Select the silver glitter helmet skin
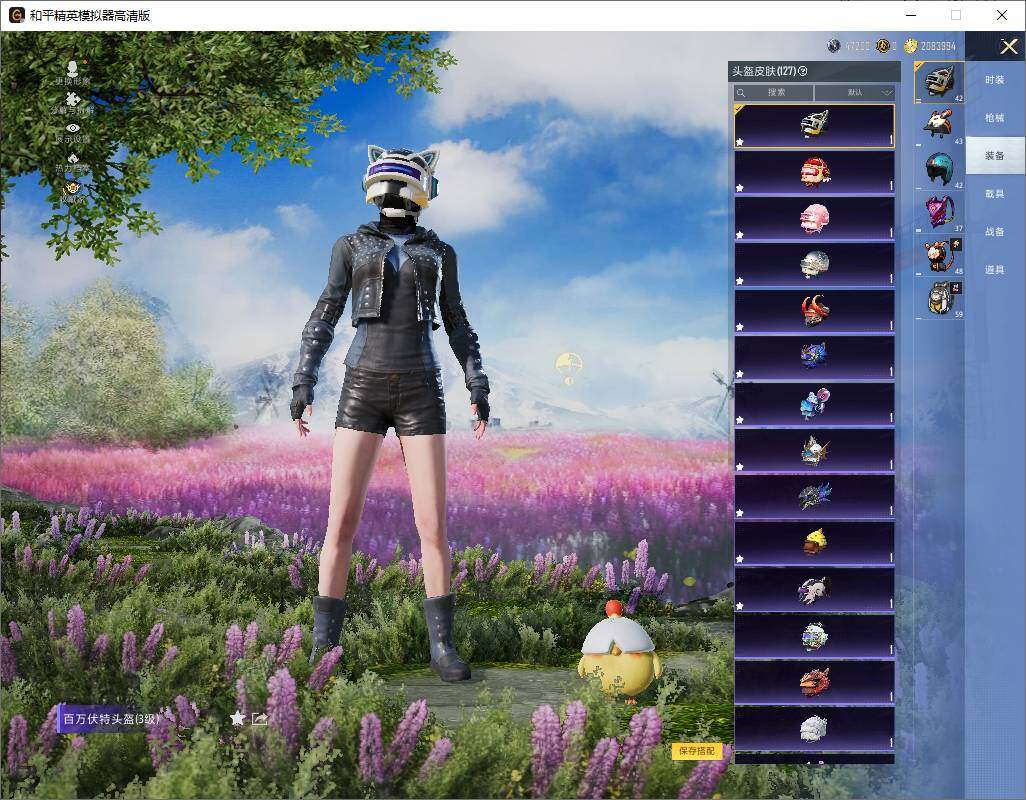 pos(814,265)
